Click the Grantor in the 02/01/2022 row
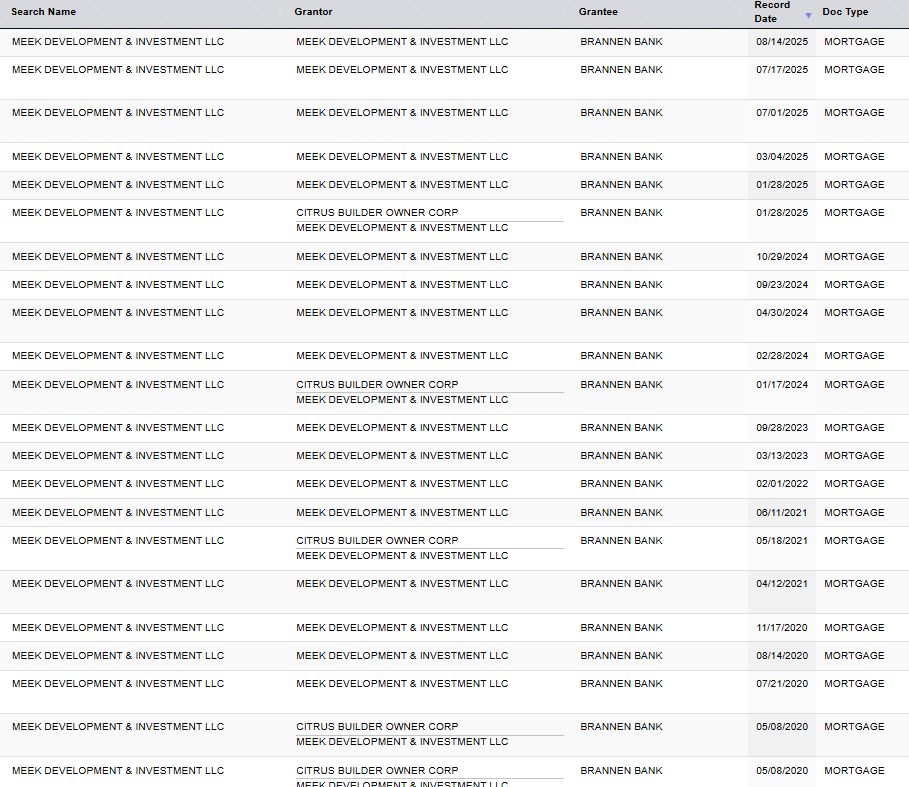 pyautogui.click(x=402, y=484)
